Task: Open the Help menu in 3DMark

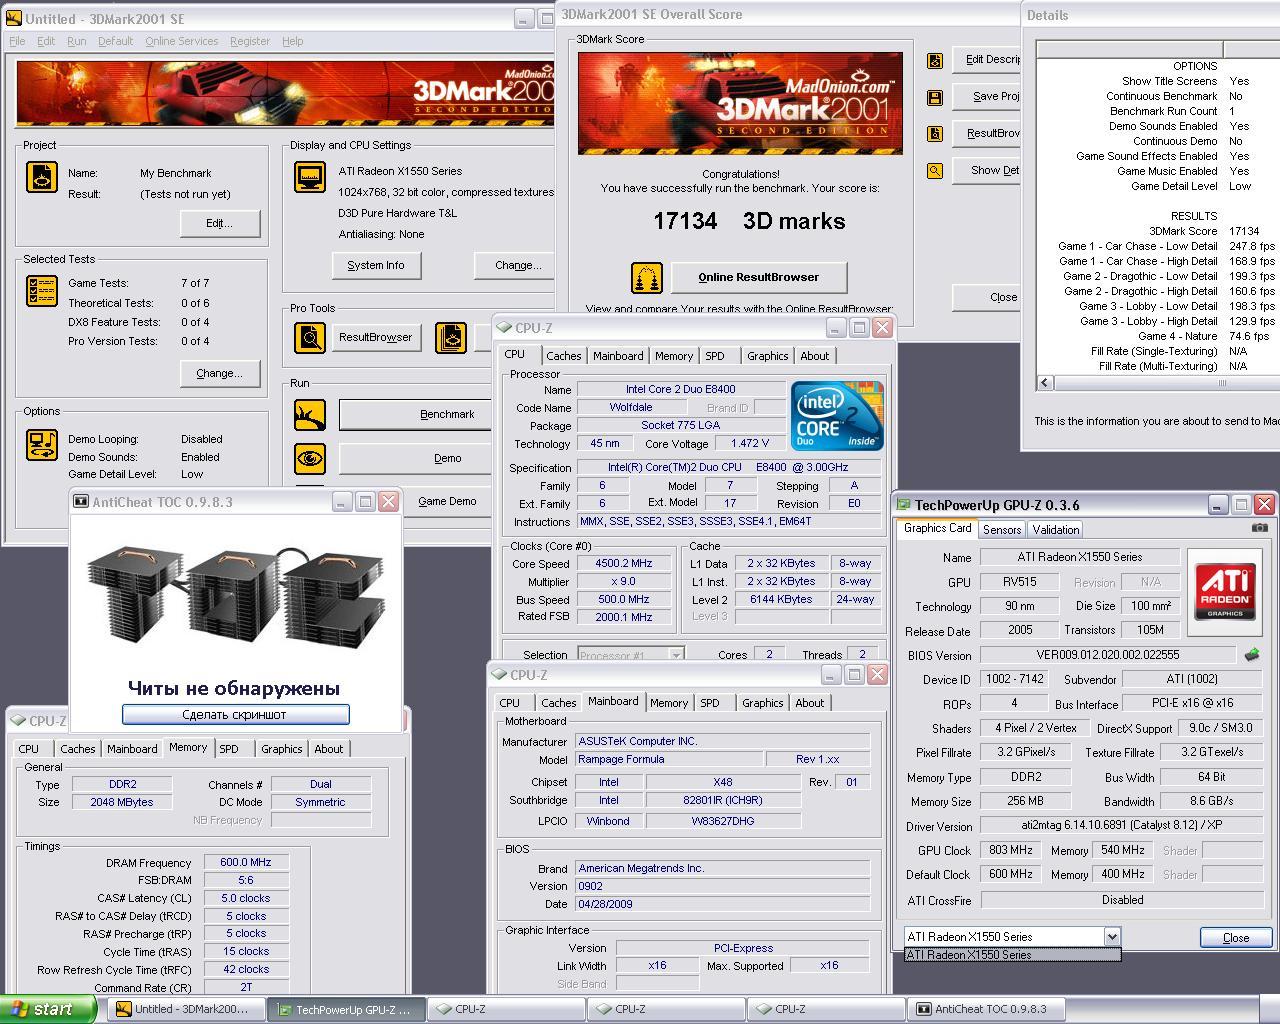Action: pos(293,41)
